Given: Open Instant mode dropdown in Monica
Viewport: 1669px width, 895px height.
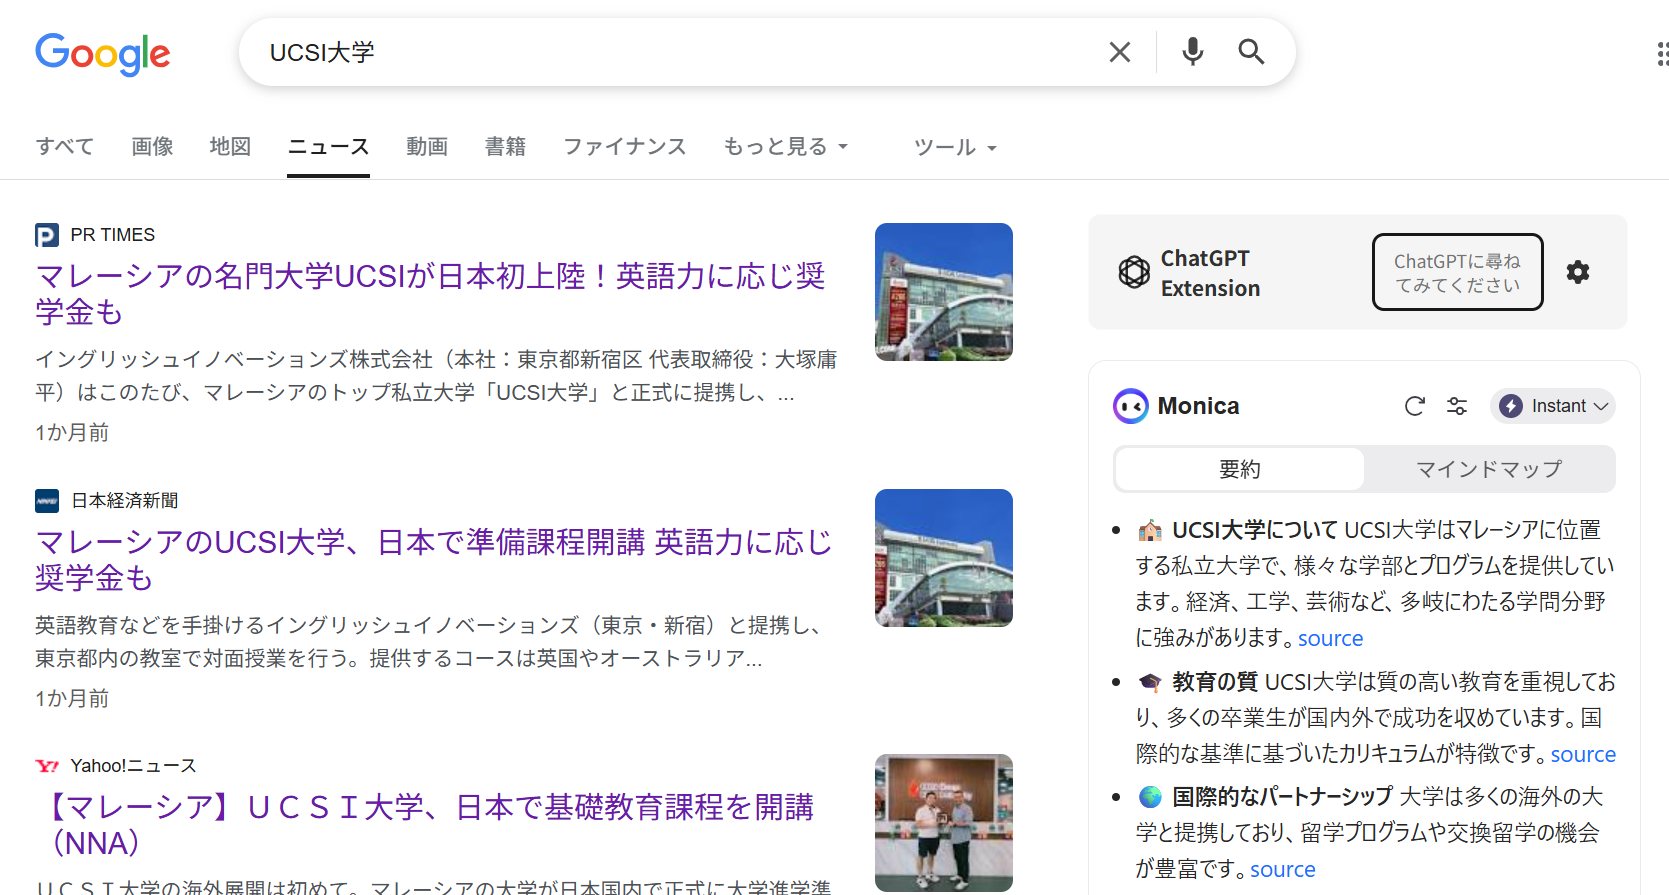Looking at the screenshot, I should click(1553, 406).
